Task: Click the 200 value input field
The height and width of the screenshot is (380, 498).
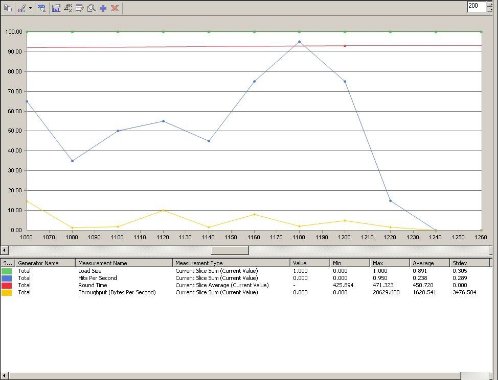Action: [477, 7]
